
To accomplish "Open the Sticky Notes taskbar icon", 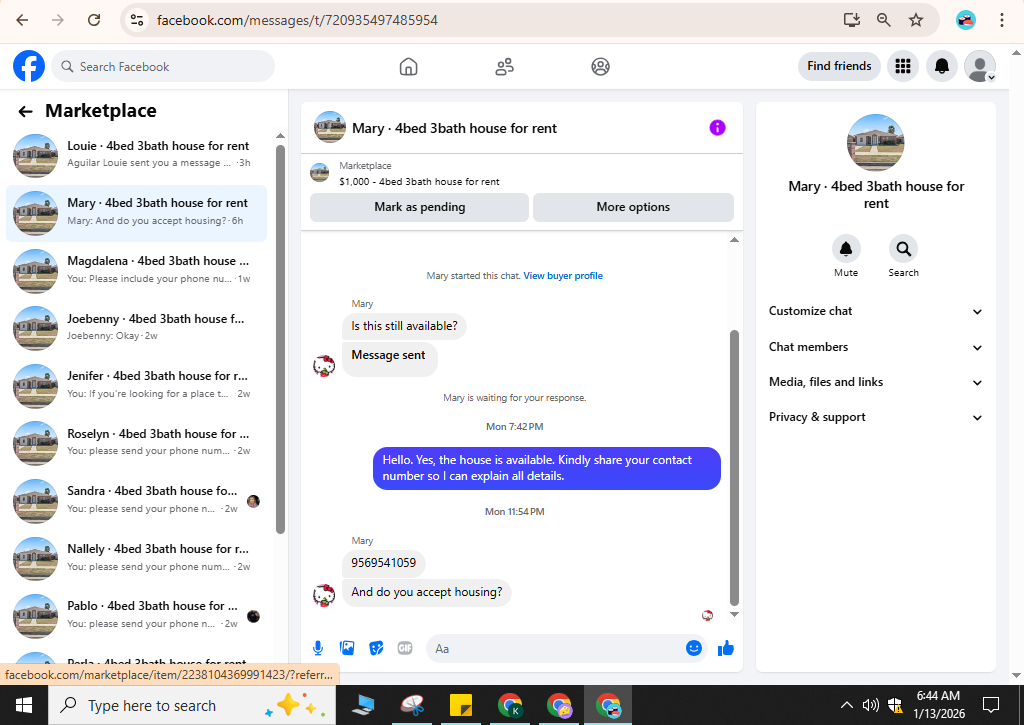I will point(461,705).
